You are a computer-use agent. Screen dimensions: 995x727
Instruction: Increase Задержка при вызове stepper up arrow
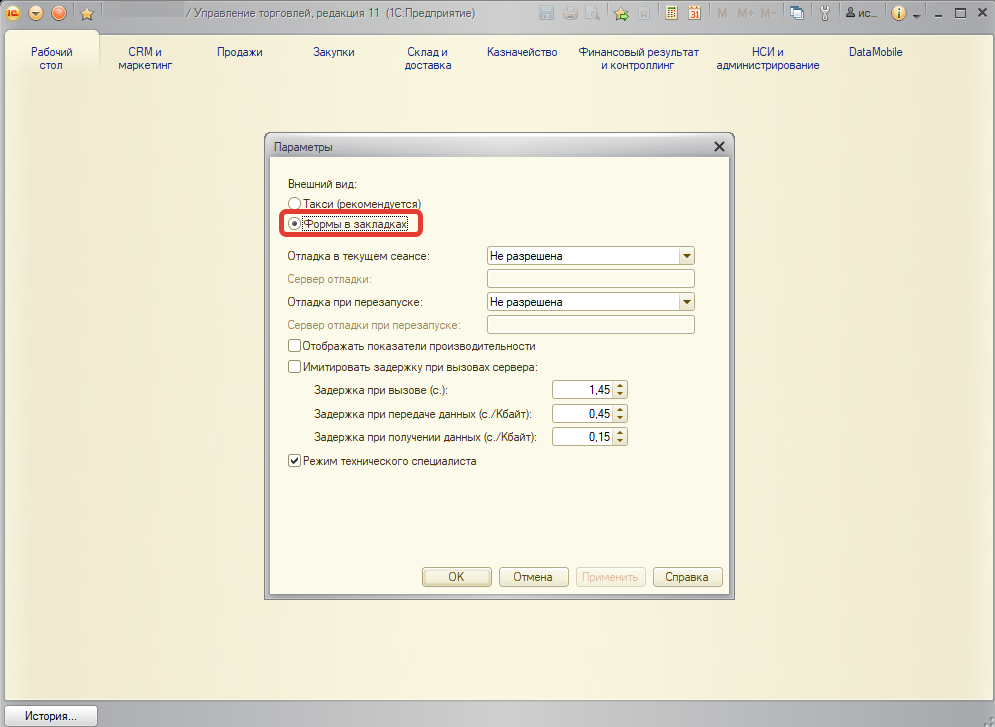pos(620,386)
